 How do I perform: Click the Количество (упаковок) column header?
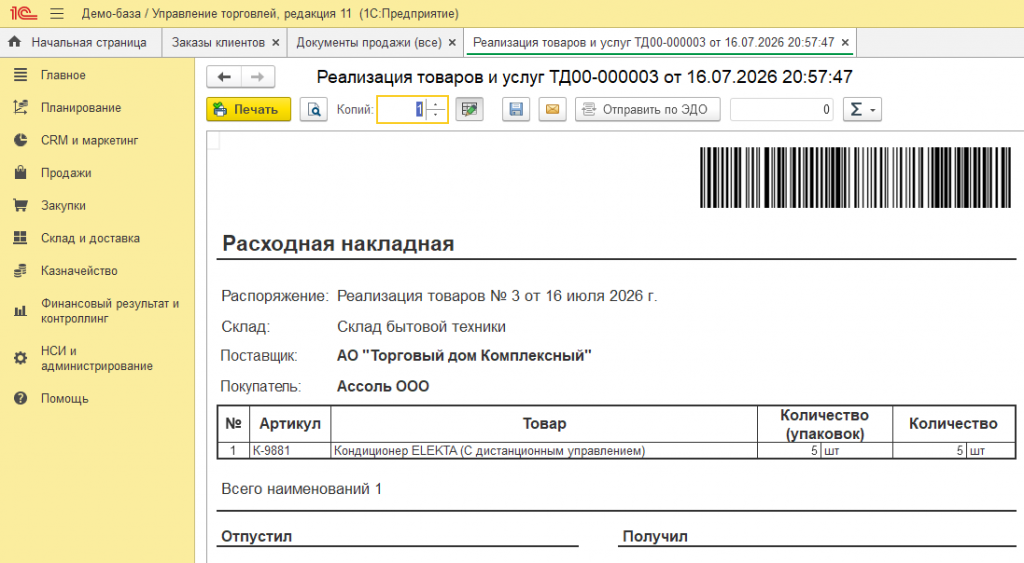[825, 424]
